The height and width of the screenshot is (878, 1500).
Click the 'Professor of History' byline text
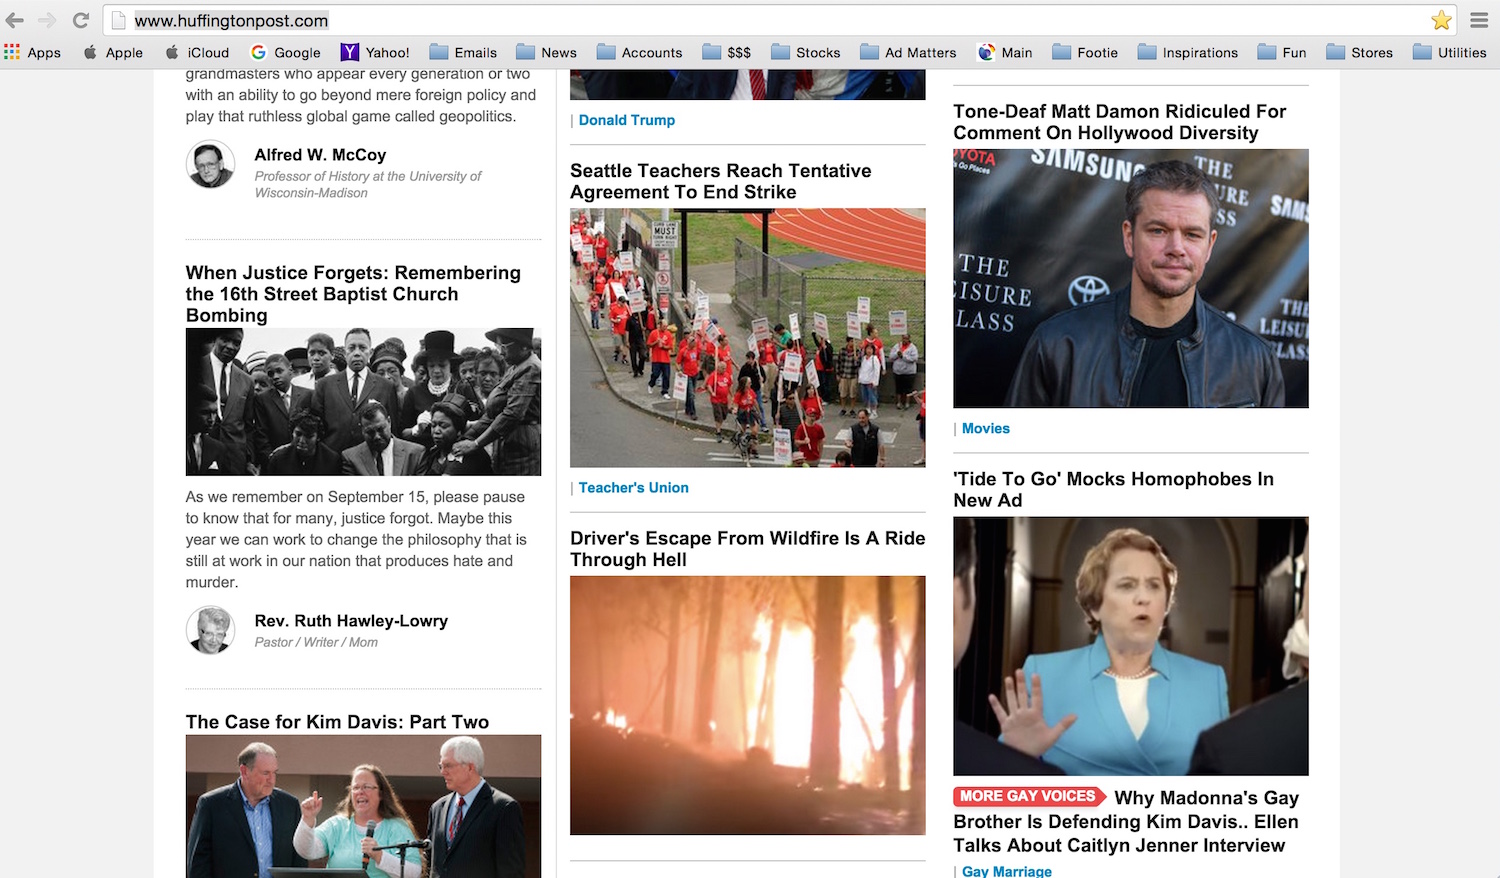[368, 184]
